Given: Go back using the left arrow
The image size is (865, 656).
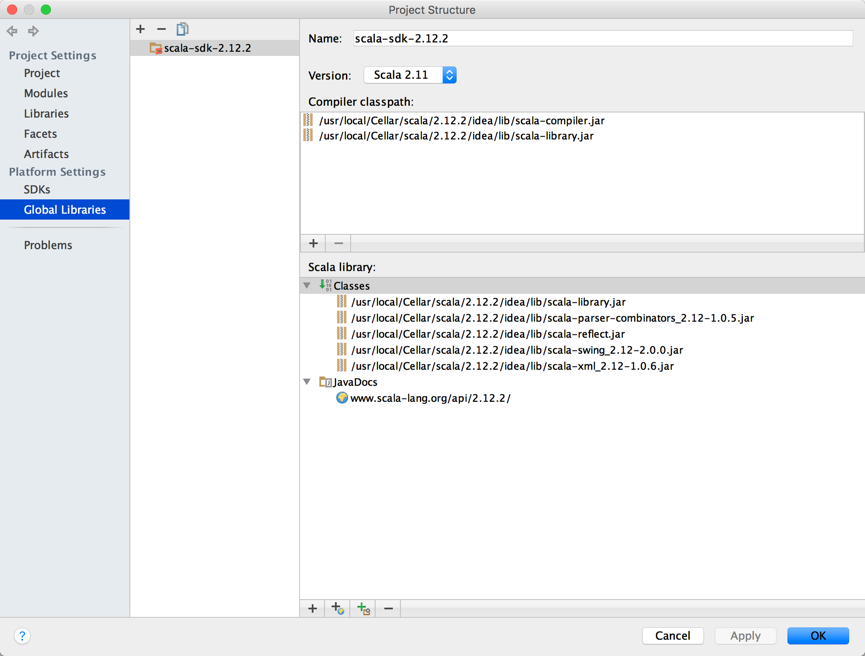Looking at the screenshot, I should point(12,31).
